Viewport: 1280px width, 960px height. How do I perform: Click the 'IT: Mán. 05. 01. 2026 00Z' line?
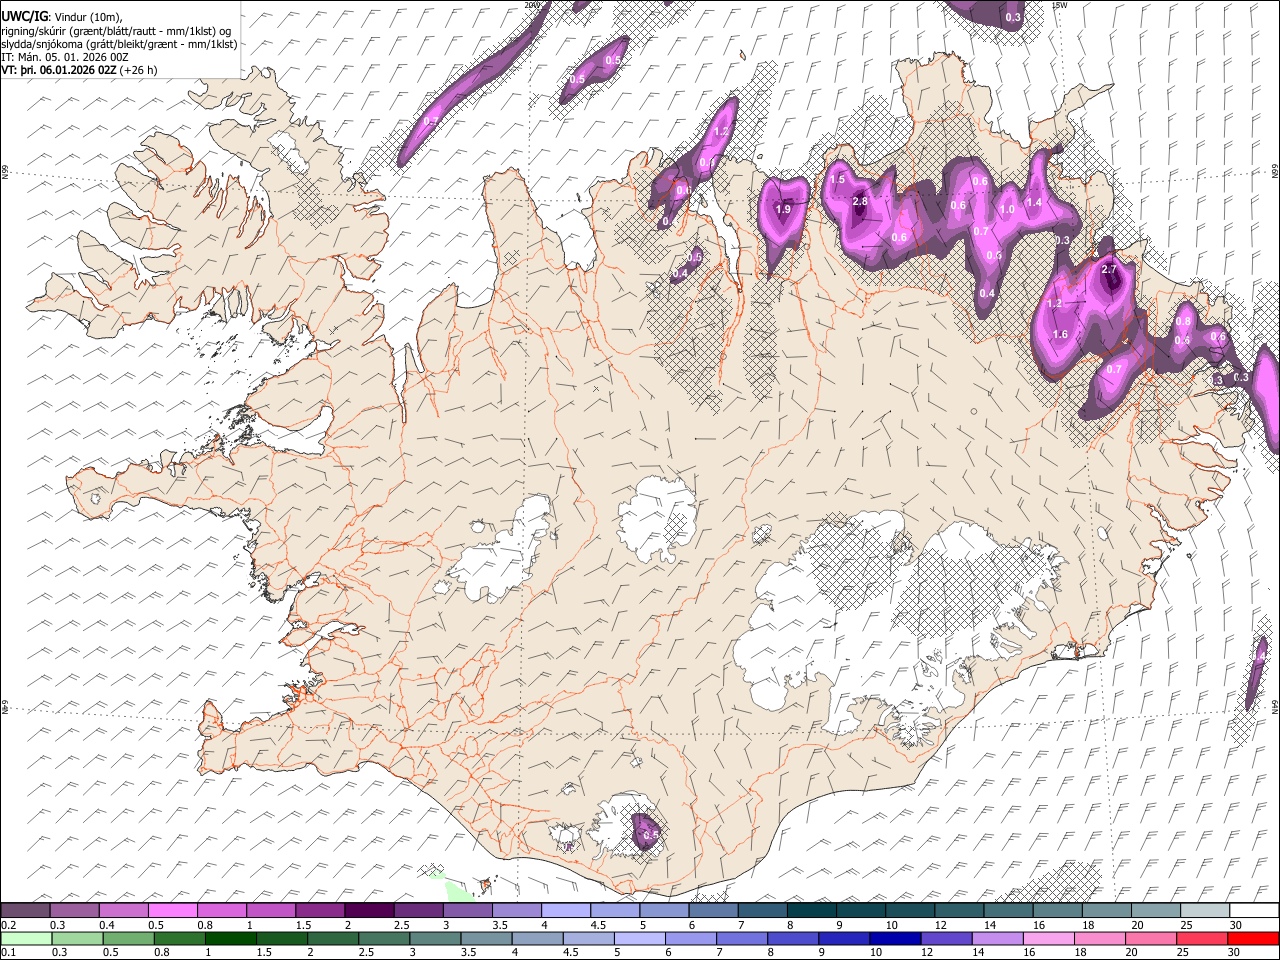65,57
